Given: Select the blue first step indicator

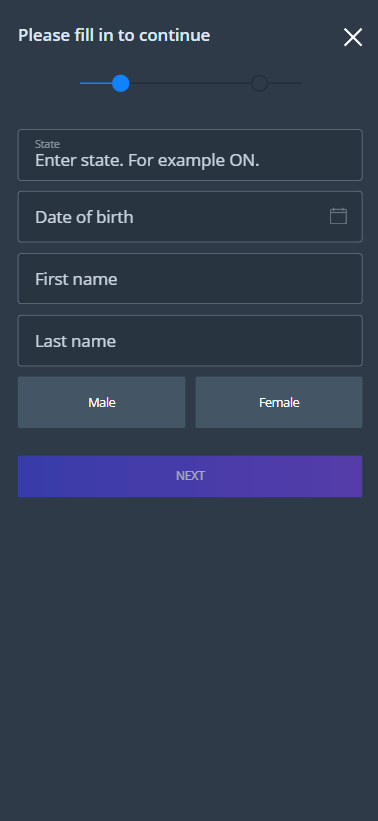Looking at the screenshot, I should click(121, 83).
